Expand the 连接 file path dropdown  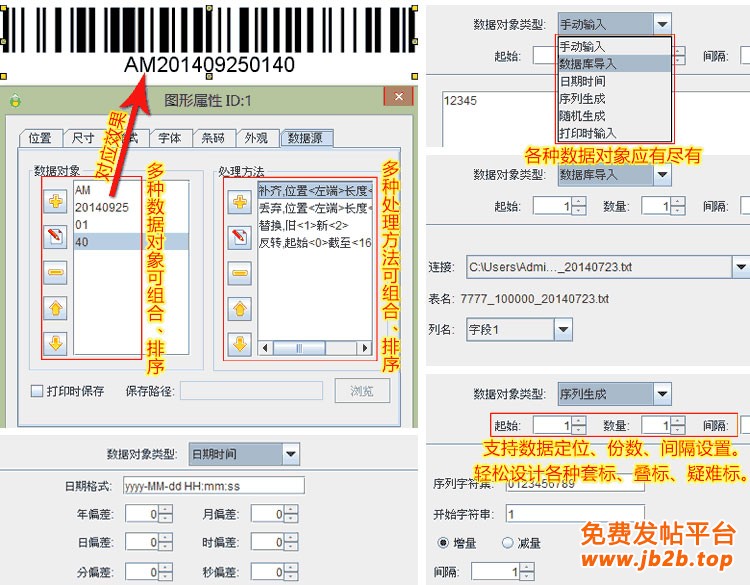(740, 267)
